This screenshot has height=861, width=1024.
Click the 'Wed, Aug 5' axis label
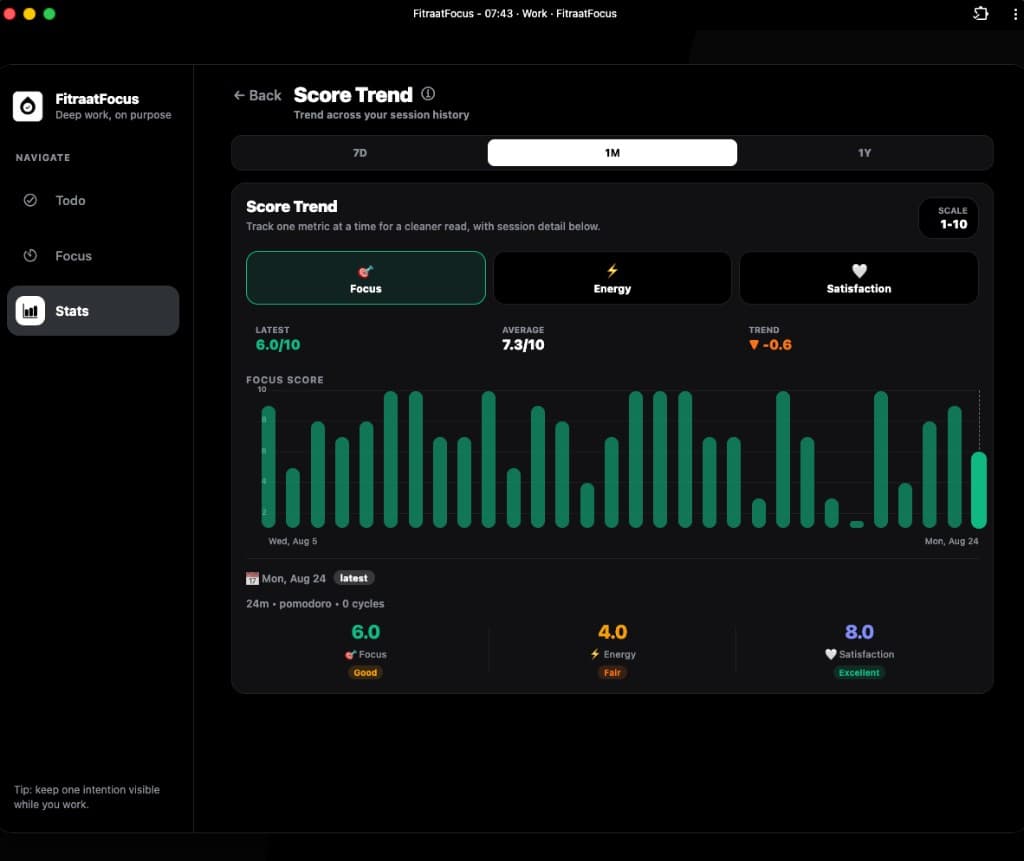coord(293,541)
